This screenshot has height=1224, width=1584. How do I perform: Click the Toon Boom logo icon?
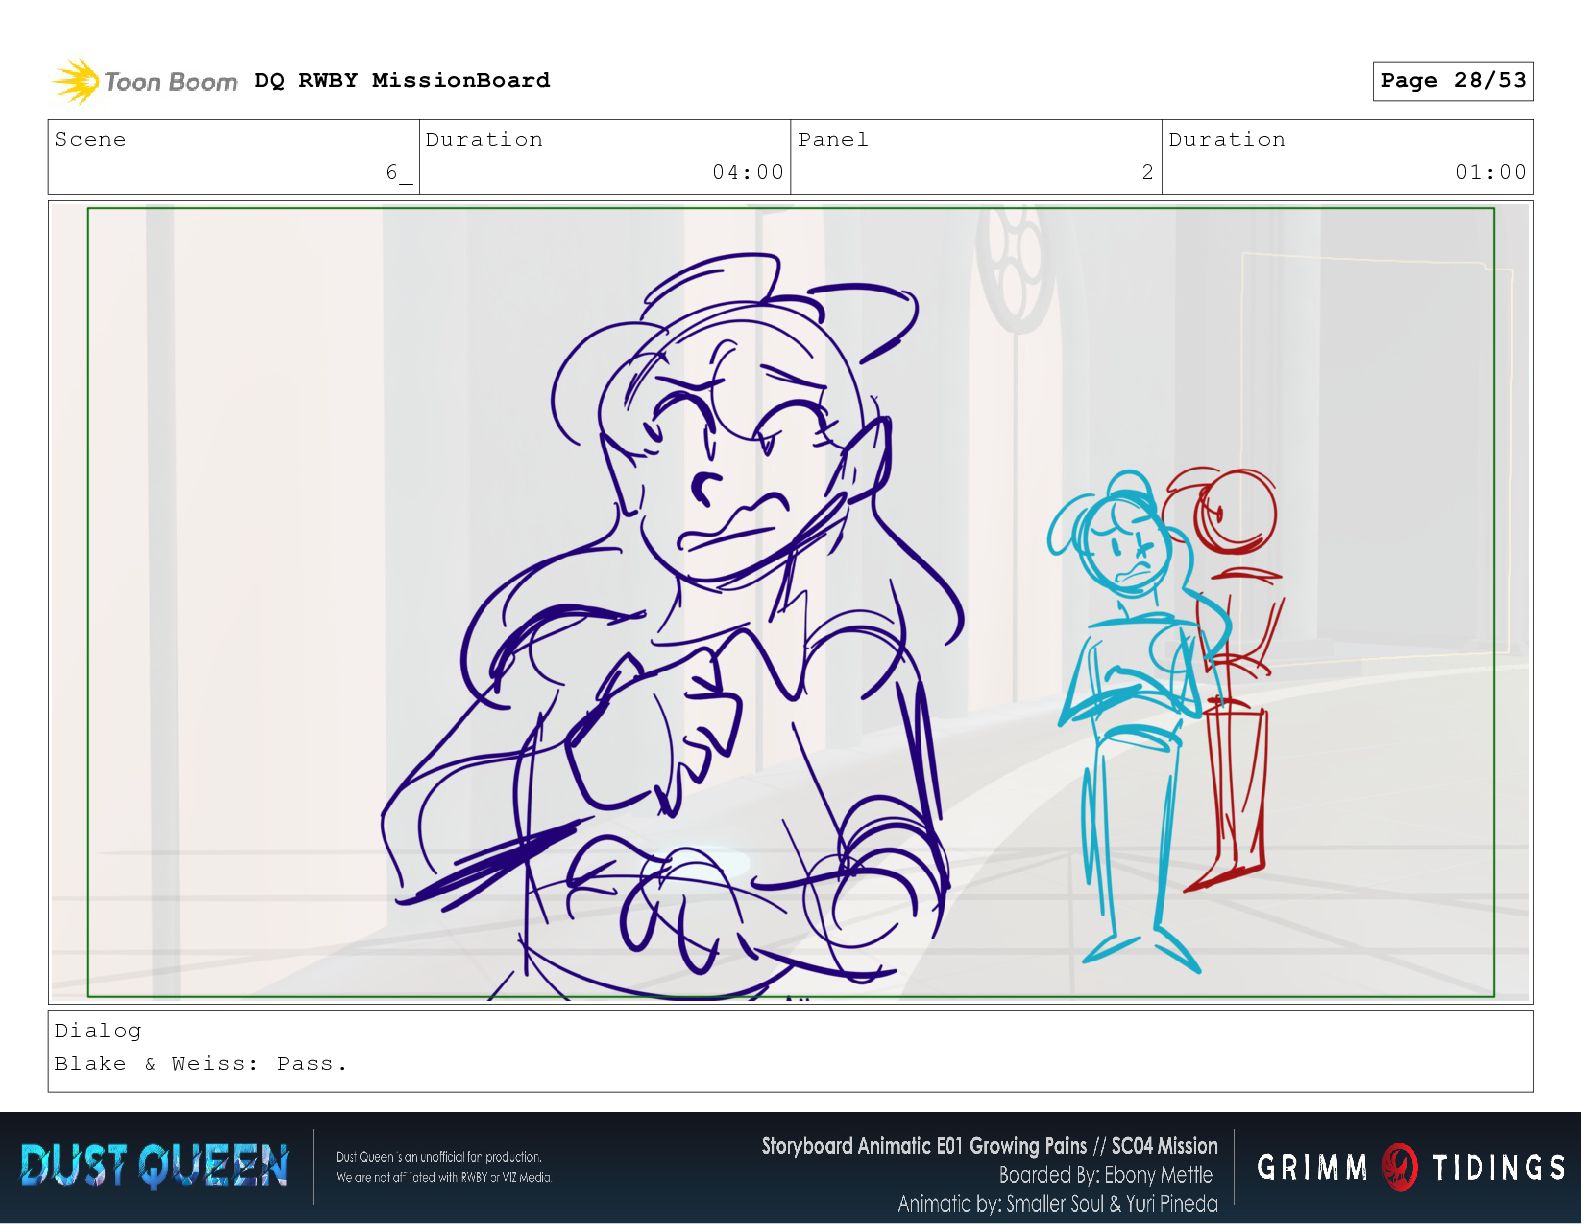[x=76, y=81]
